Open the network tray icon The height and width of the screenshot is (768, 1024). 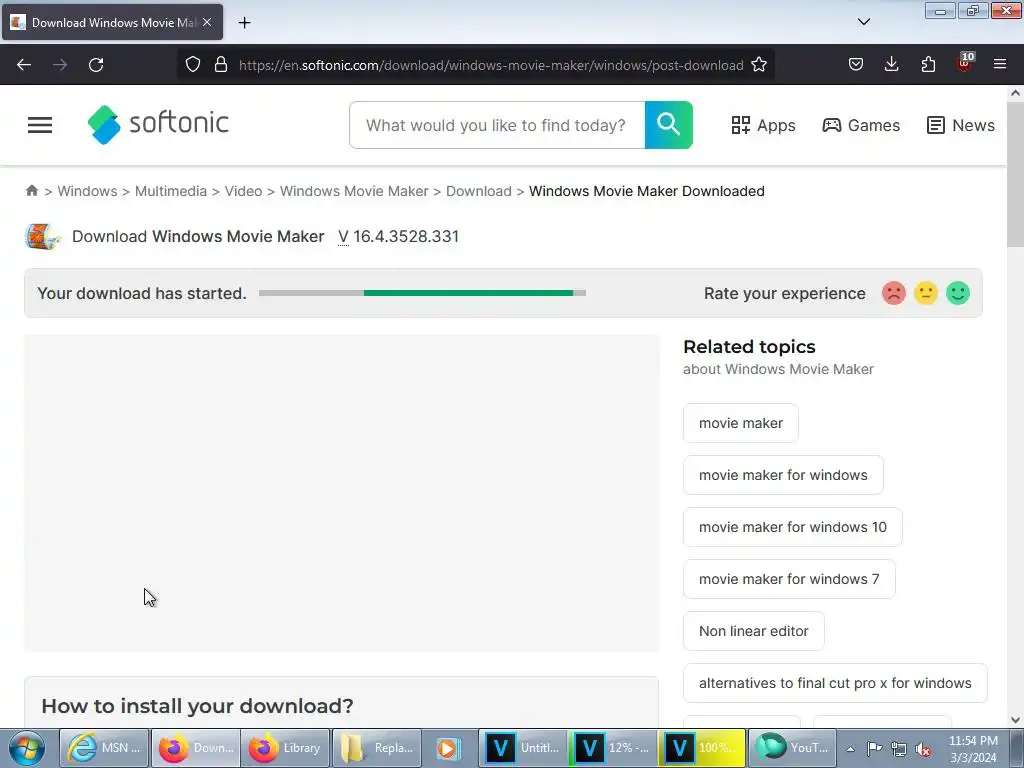pos(899,749)
